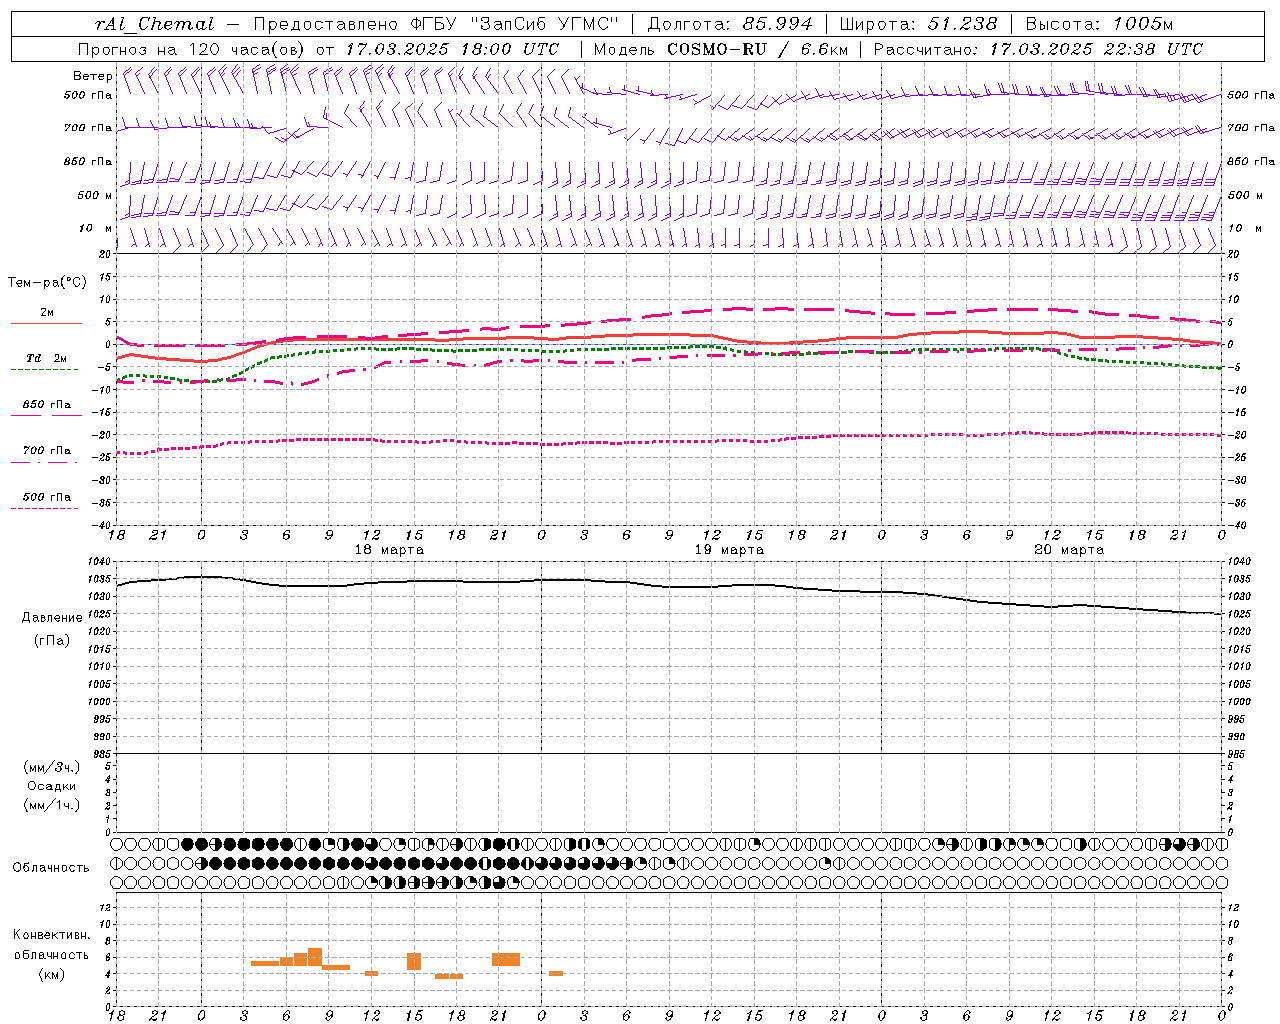The image size is (1280, 1024).
Task: Click the "Облачность" cloud cover label
Action: pyautogui.click(x=51, y=867)
